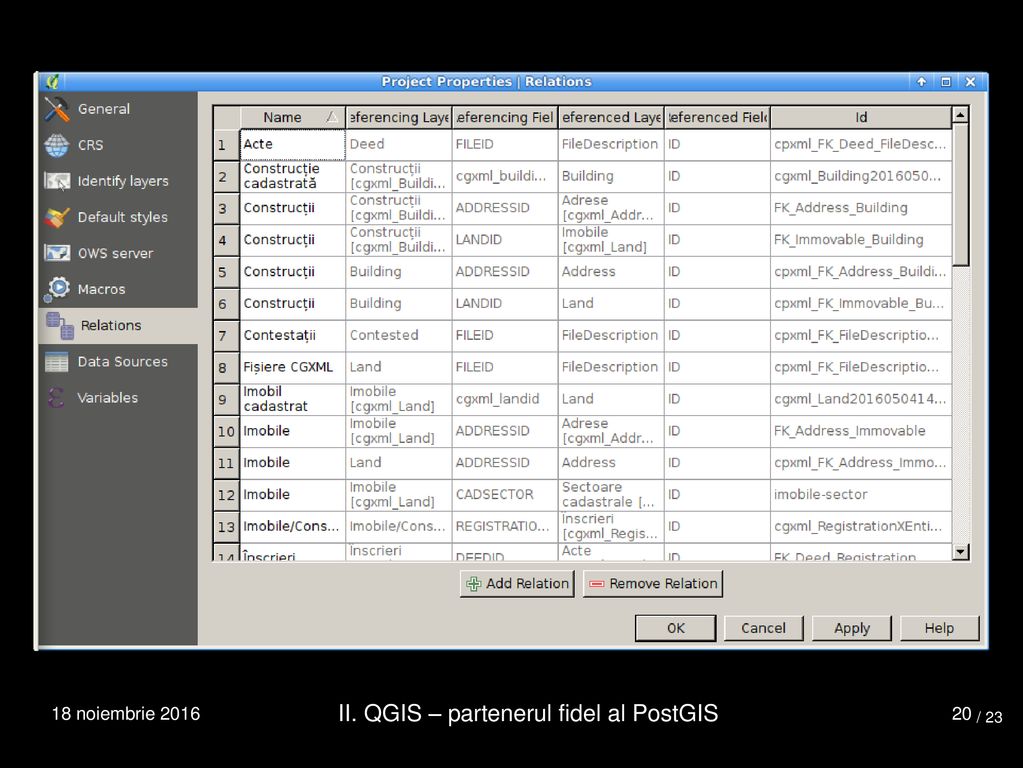
Task: Click the CRS globe icon
Action: 57,145
